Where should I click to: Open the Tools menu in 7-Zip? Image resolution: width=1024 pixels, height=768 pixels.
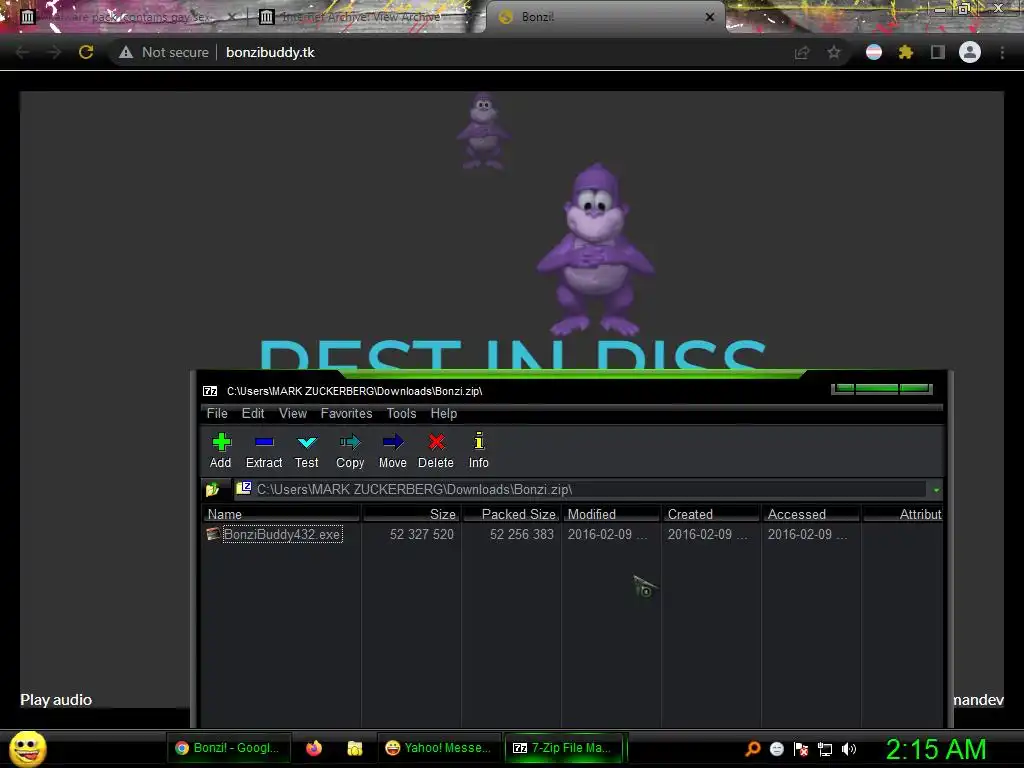(x=401, y=413)
